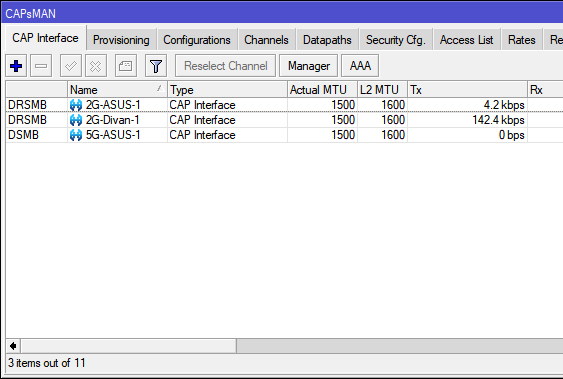The width and height of the screenshot is (563, 379).
Task: Click the 1500 MTU of 2G-ASUS-1
Action: coord(343,105)
